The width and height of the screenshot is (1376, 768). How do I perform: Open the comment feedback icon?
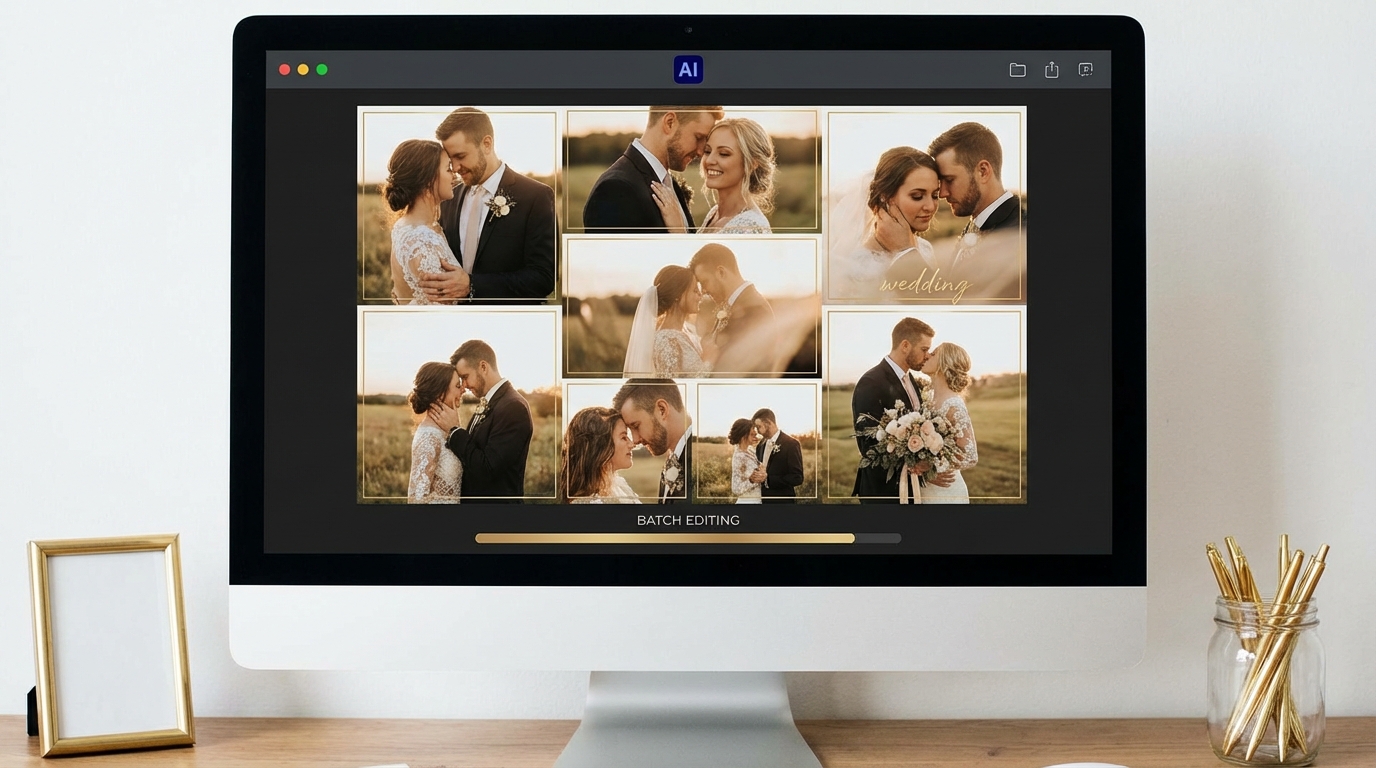[1085, 70]
